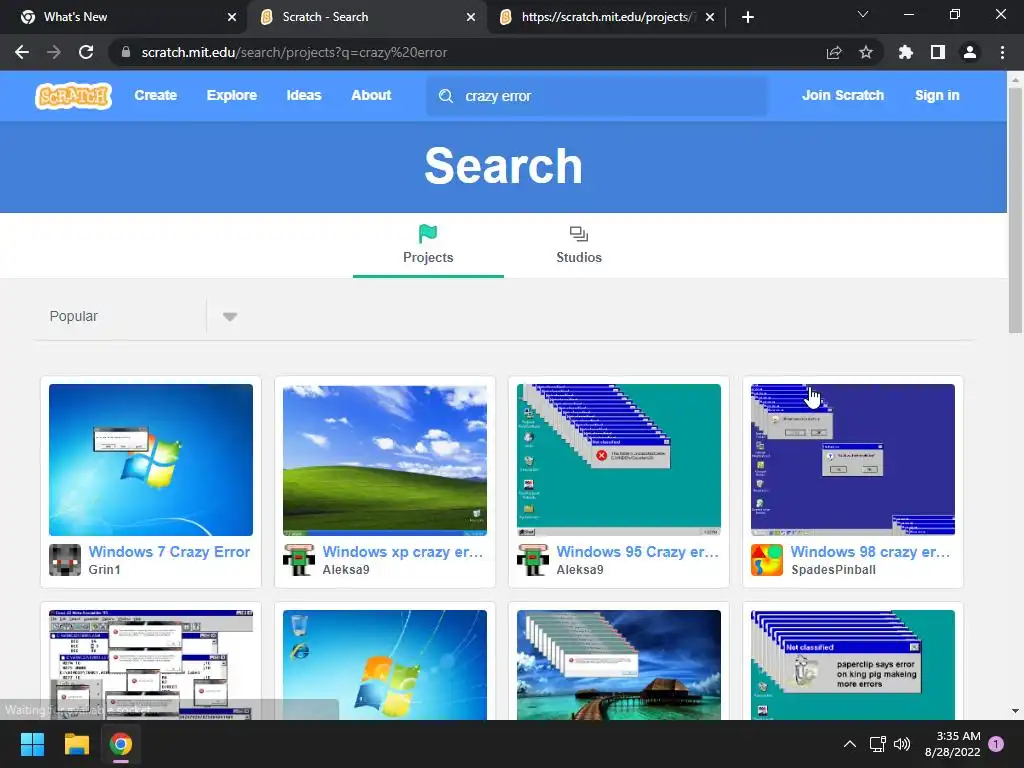Open the Ideas menu item

(304, 95)
